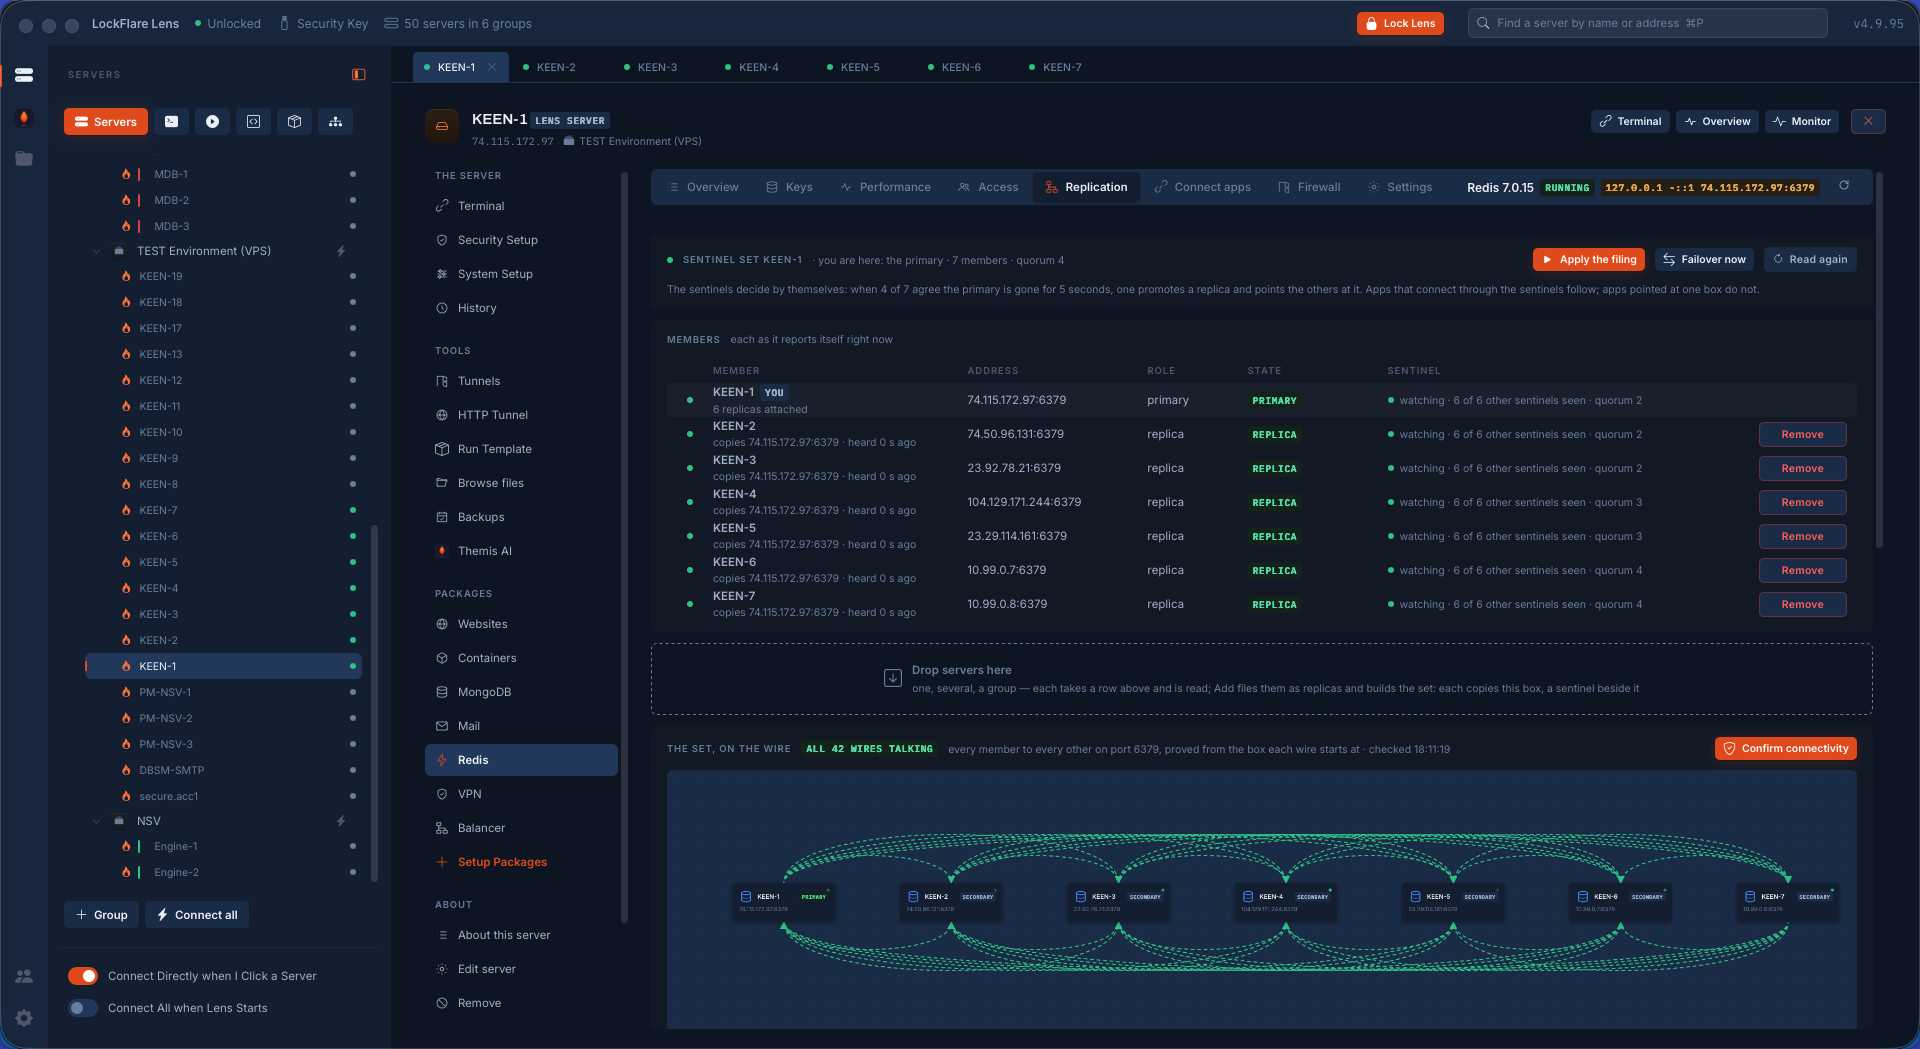Collapse the TEST Environment (VPS) group
This screenshot has width=1920, height=1049.
click(97, 251)
